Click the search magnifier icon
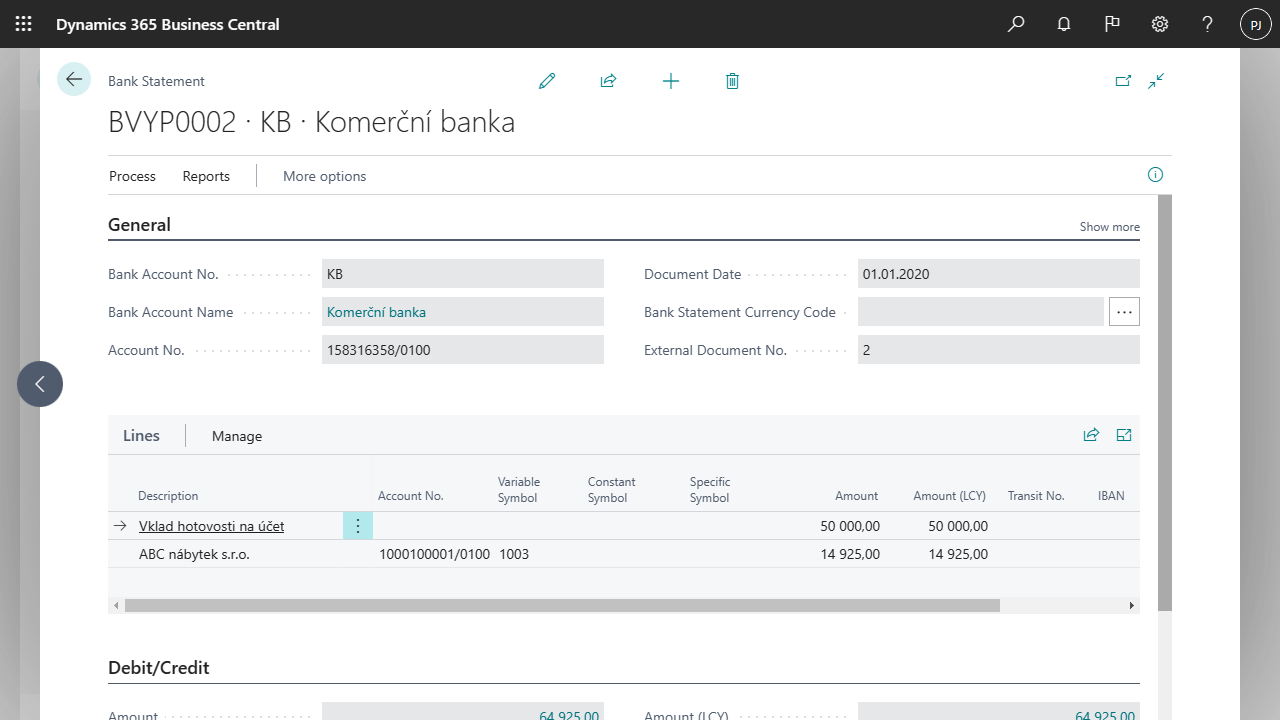This screenshot has width=1280, height=720. tap(1016, 24)
